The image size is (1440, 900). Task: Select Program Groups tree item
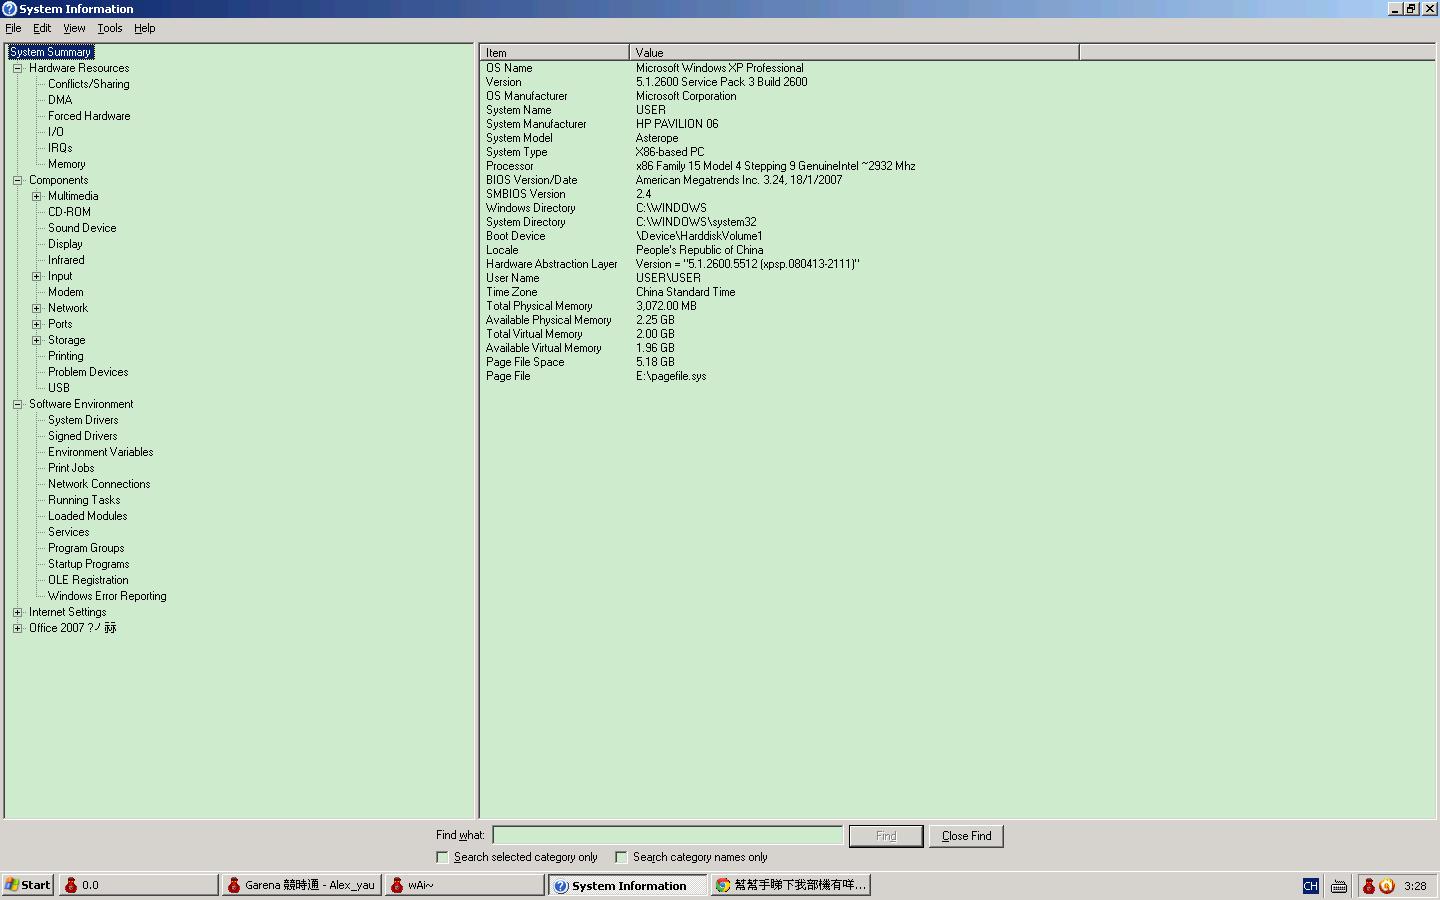(86, 548)
